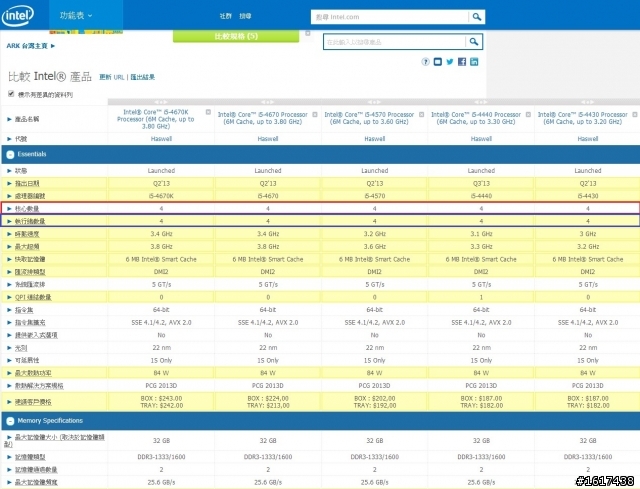The width and height of the screenshot is (640, 489).
Task: Share the page on LinkedIn
Action: (474, 62)
